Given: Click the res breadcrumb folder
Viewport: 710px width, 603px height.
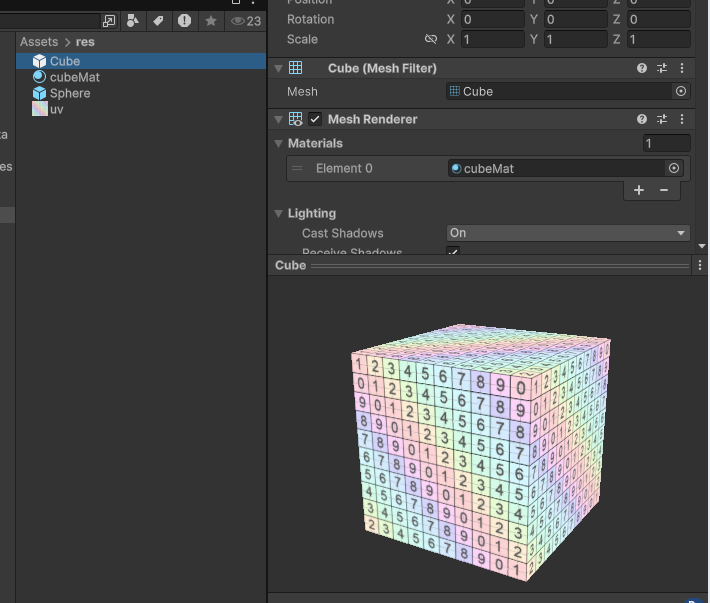Looking at the screenshot, I should tap(85, 42).
